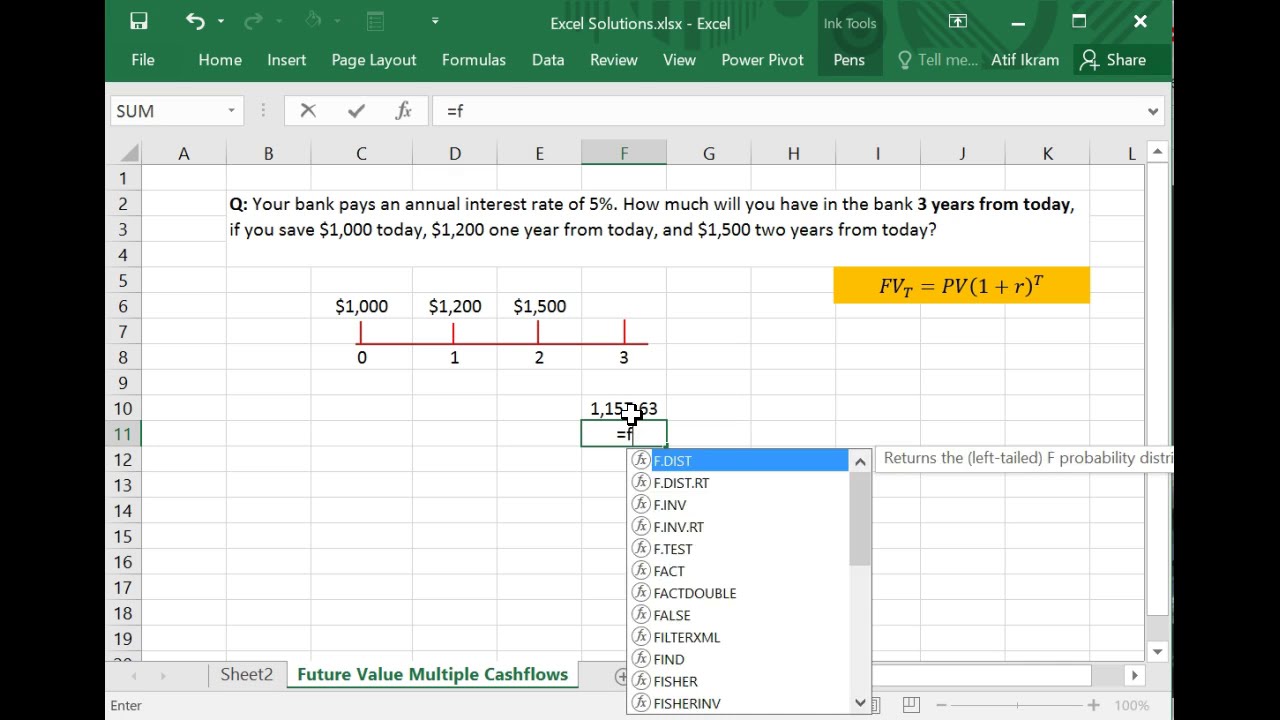Choose F.DIST.RT from the function list
Image resolution: width=1280 pixels, height=720 pixels.
pos(739,483)
